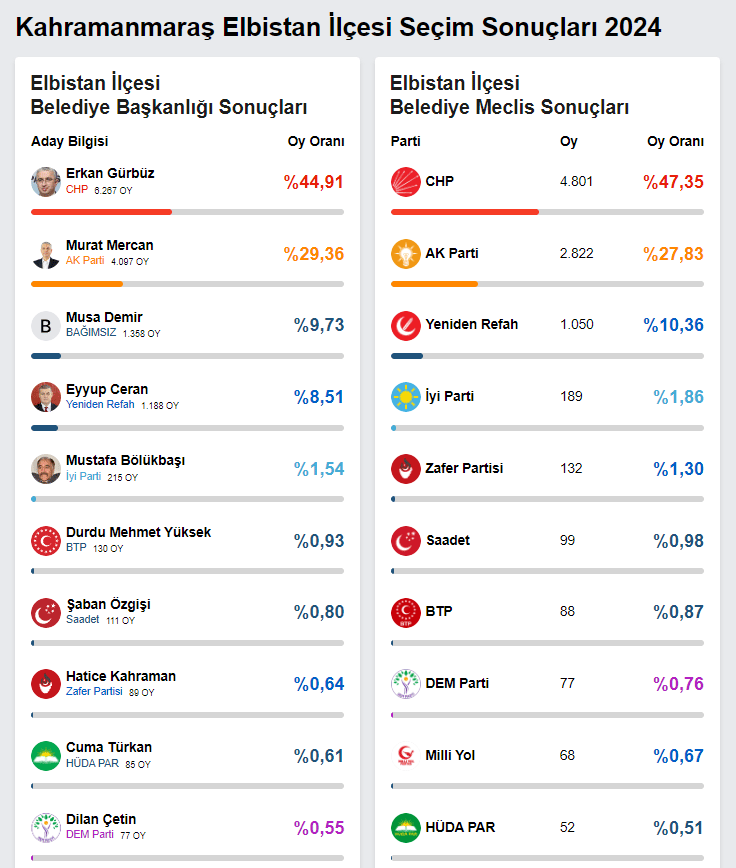Viewport: 736px width, 868px height.
Task: Click the DEM Parti tree logo in council list
Action: (406, 684)
